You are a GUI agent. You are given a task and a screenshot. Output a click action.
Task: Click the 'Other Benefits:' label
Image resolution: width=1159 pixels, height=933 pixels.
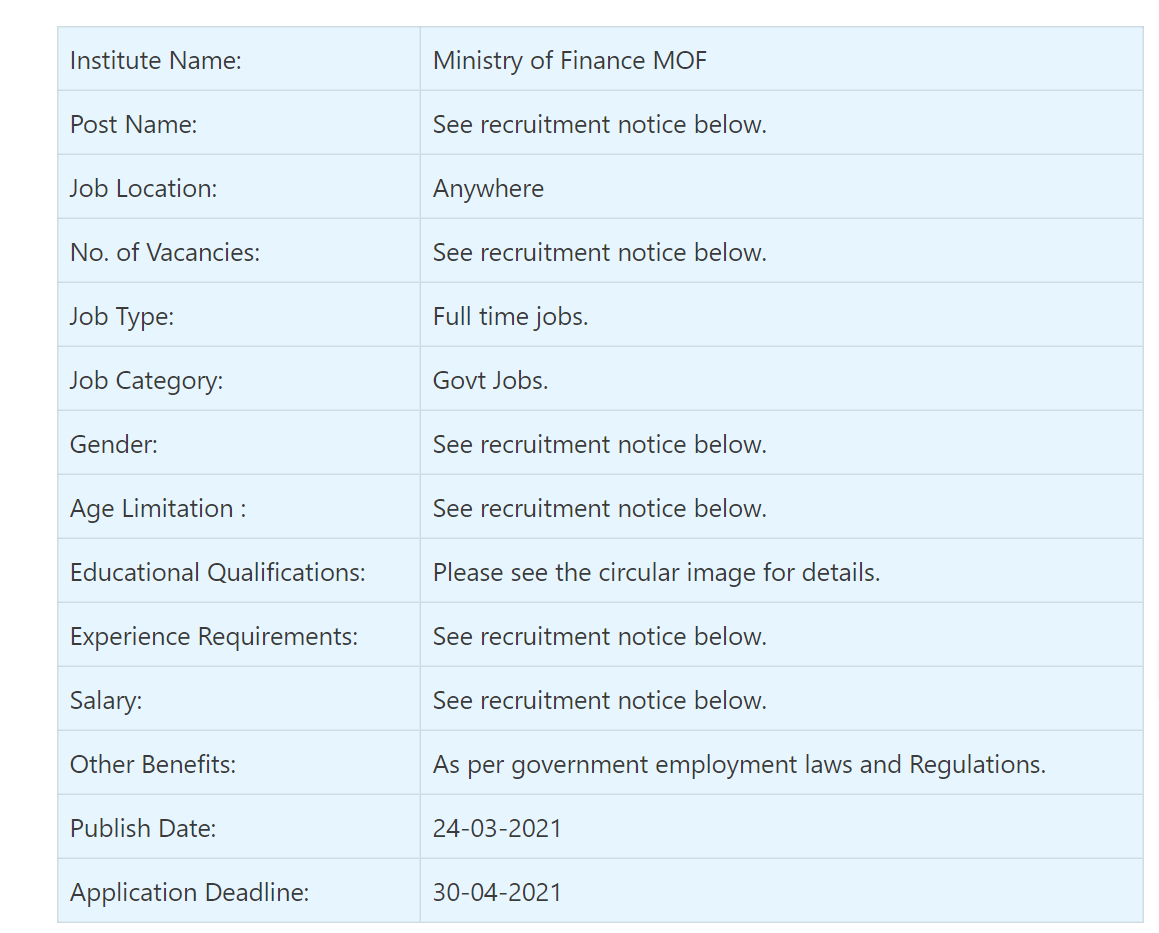[153, 765]
